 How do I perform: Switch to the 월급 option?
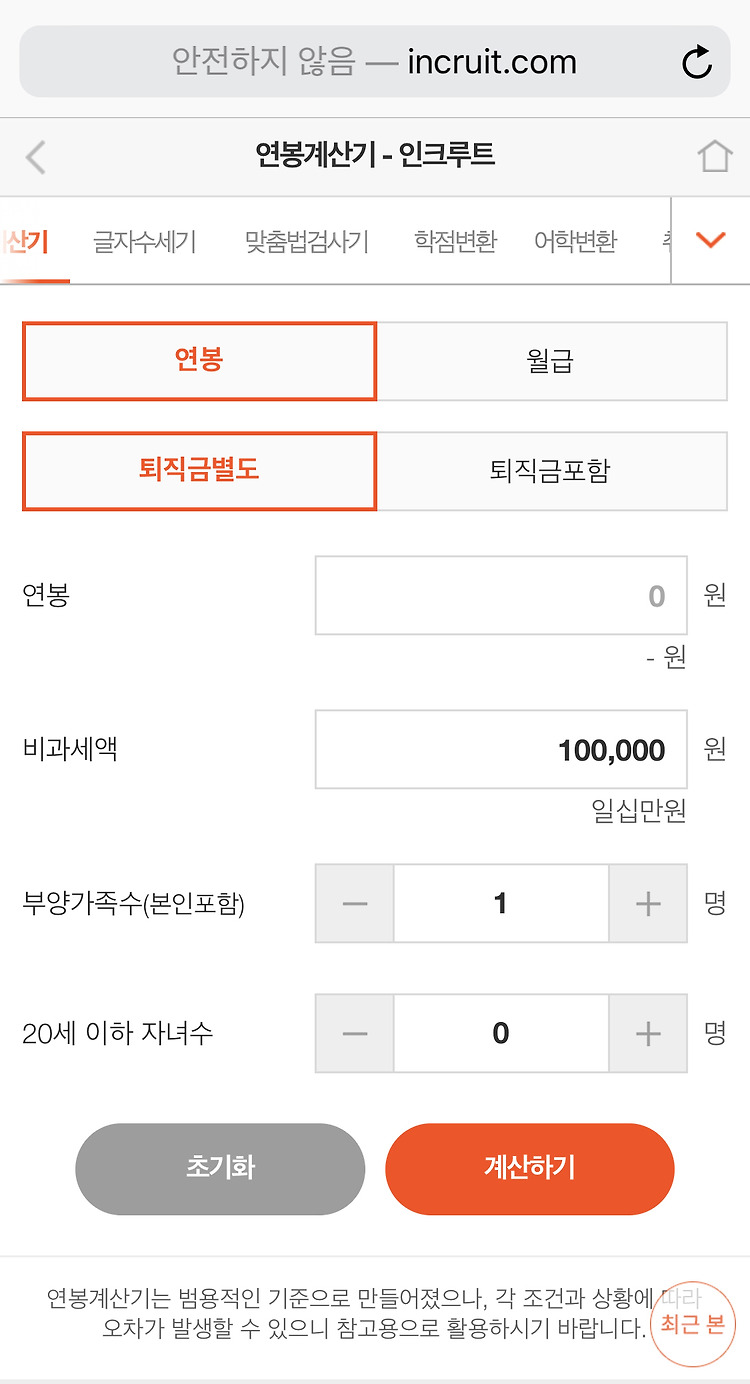(552, 361)
